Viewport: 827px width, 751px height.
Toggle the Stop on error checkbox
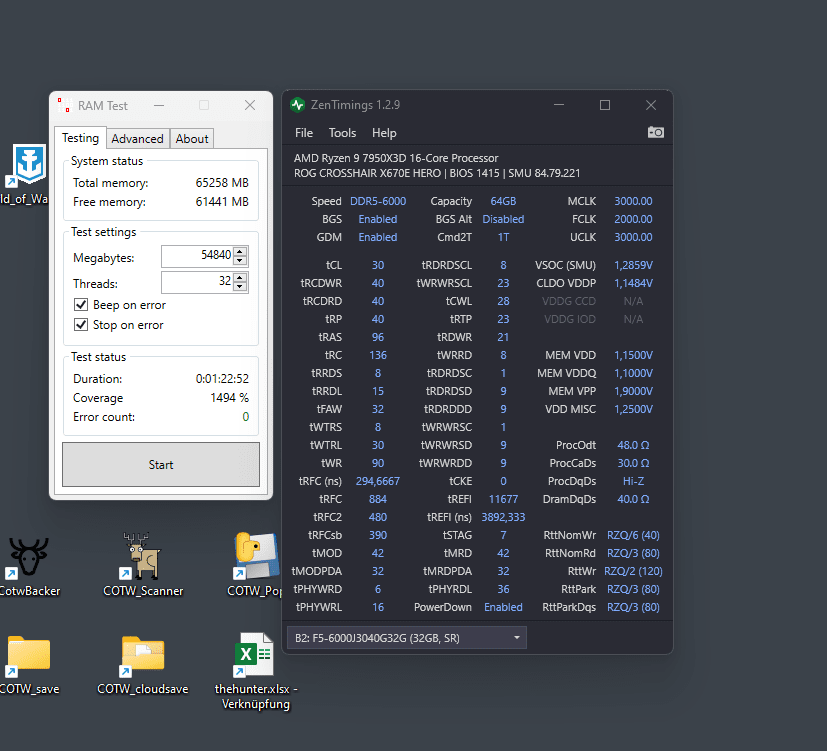(x=81, y=325)
